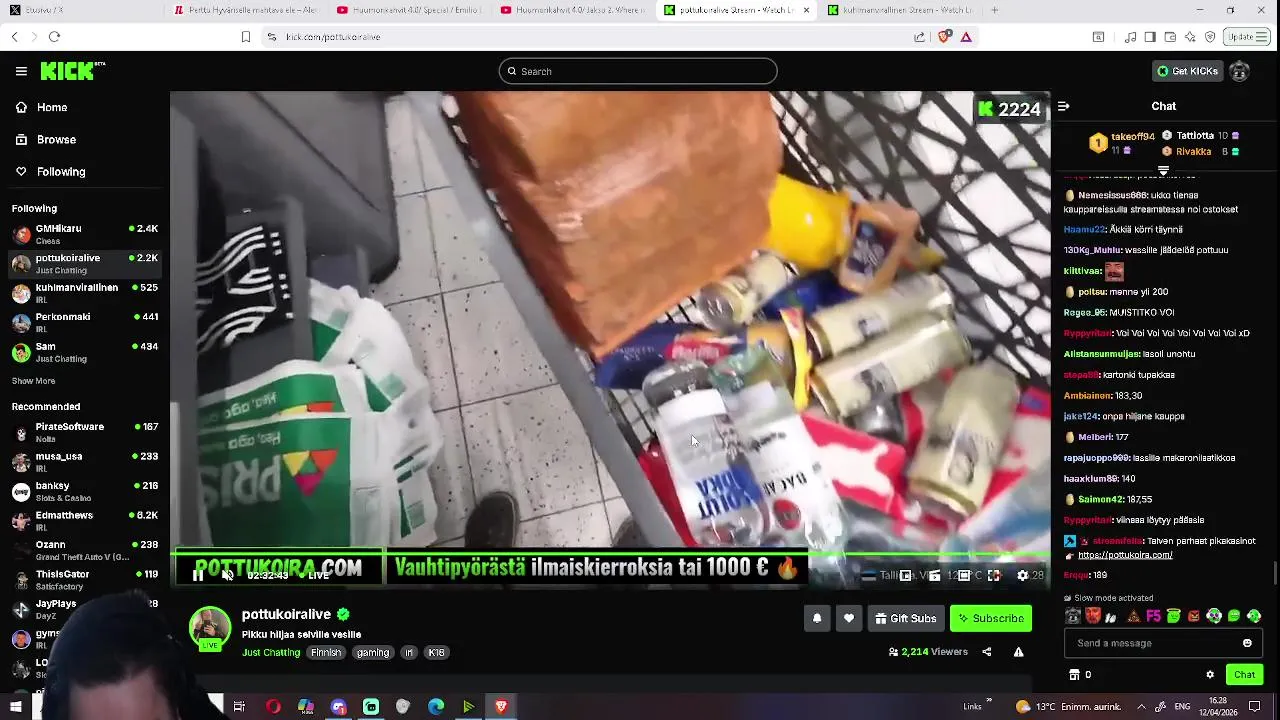Open GMHikaru channel from Following list
Viewport: 1280px width, 720px height.
[x=85, y=234]
